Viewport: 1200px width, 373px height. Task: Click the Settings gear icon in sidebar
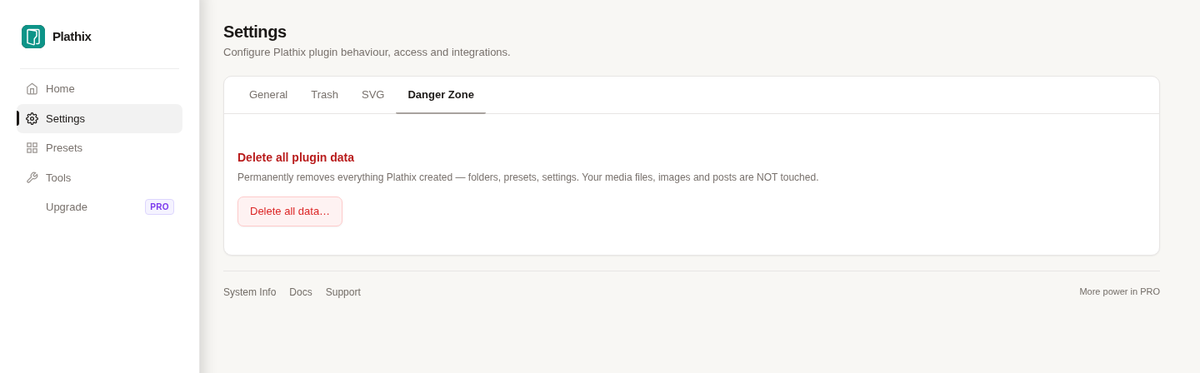point(32,118)
